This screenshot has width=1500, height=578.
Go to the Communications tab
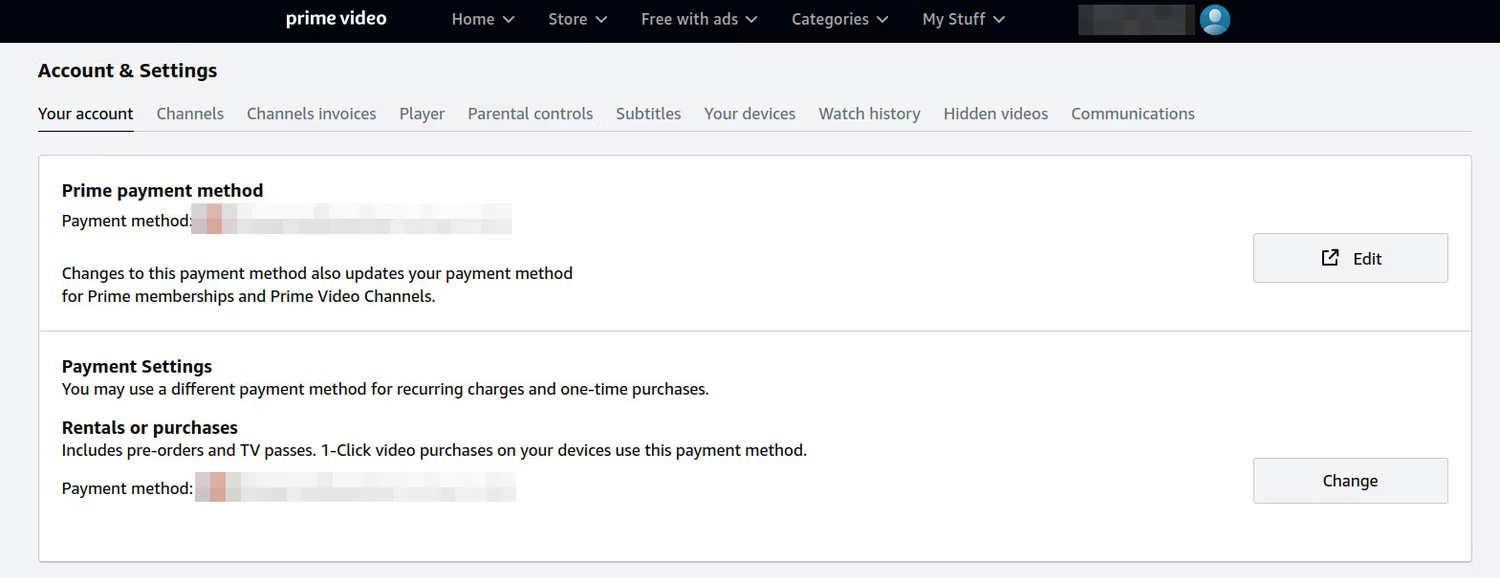point(1133,114)
